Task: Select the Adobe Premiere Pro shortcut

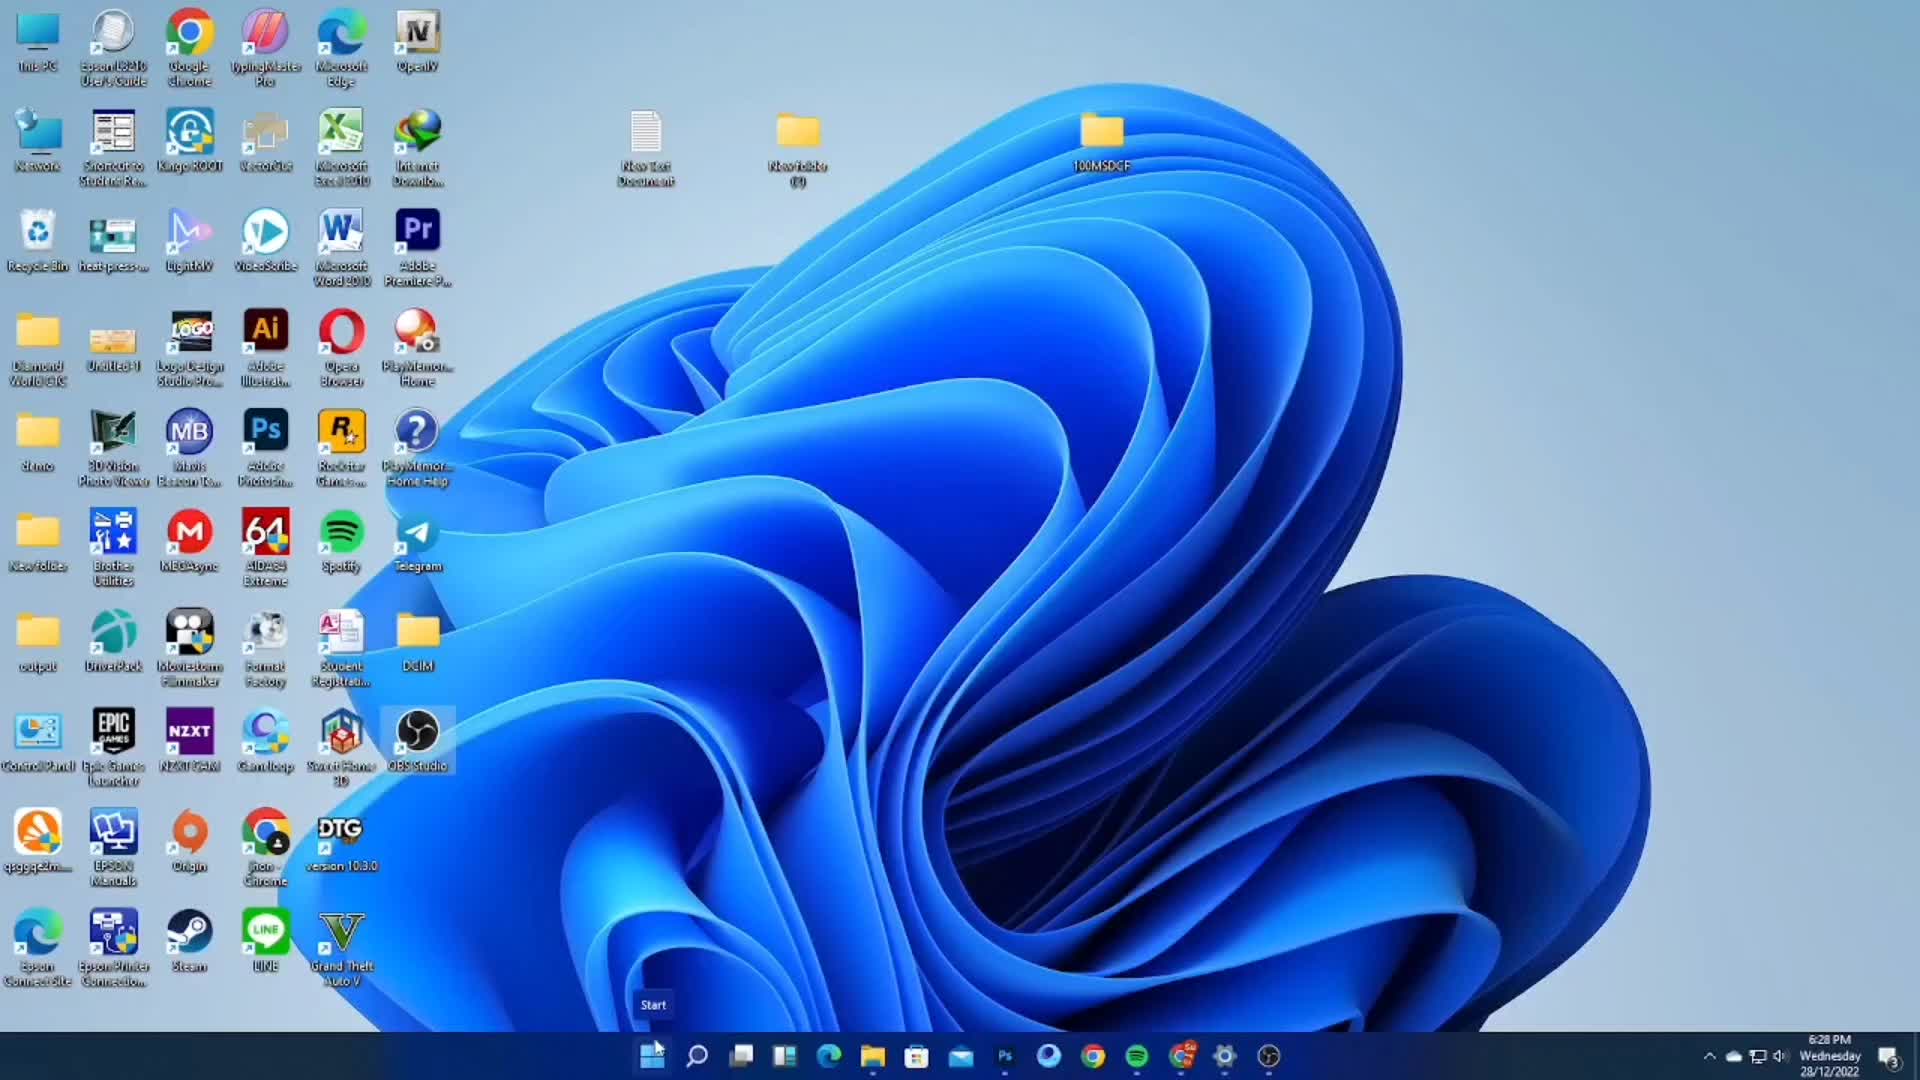Action: 417,248
